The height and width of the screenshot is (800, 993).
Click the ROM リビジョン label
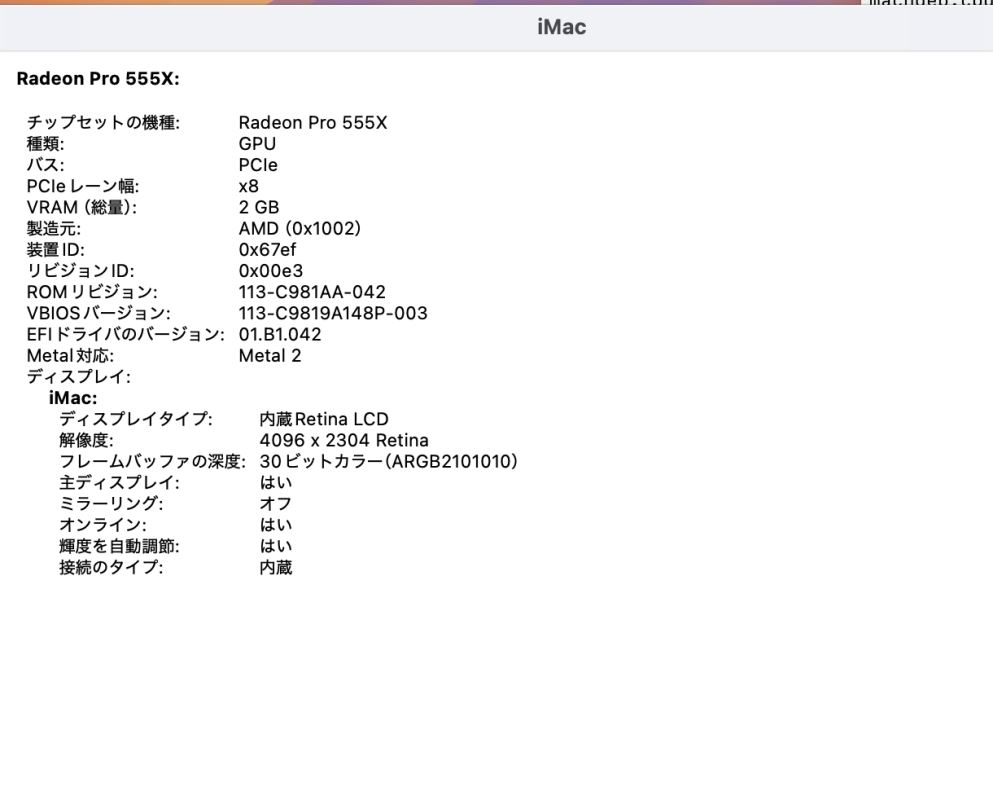click(x=92, y=292)
